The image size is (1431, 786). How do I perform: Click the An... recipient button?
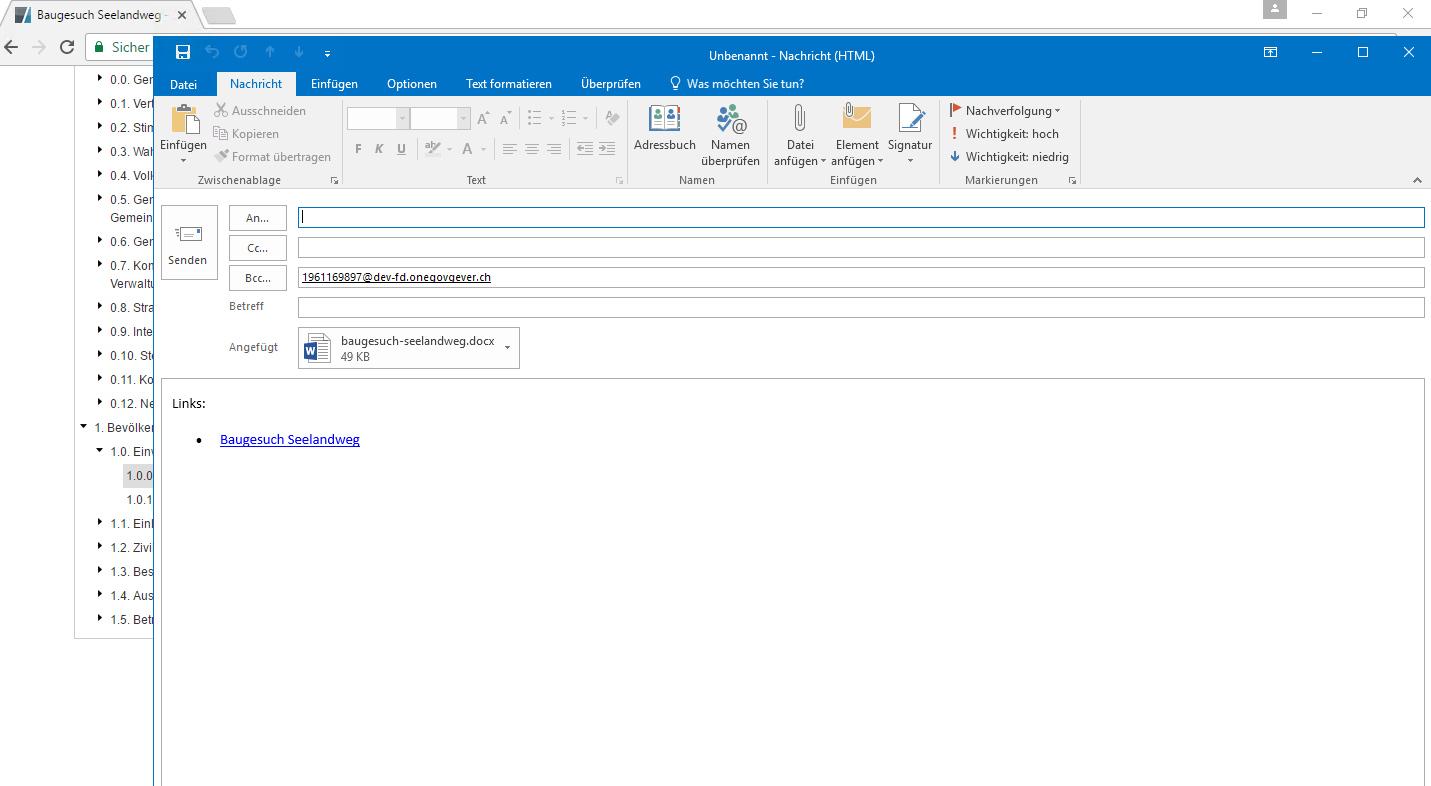(258, 217)
